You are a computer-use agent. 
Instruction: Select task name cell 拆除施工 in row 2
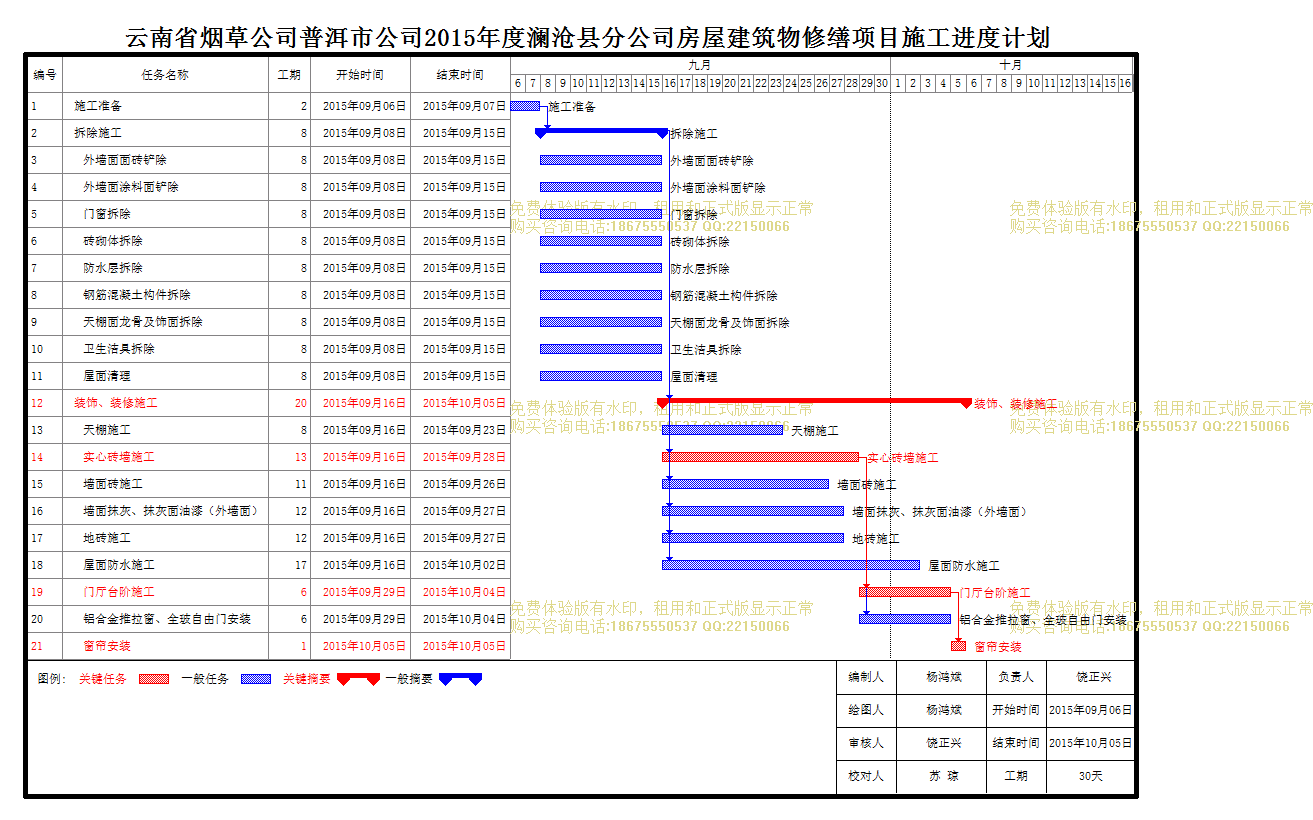(166, 132)
